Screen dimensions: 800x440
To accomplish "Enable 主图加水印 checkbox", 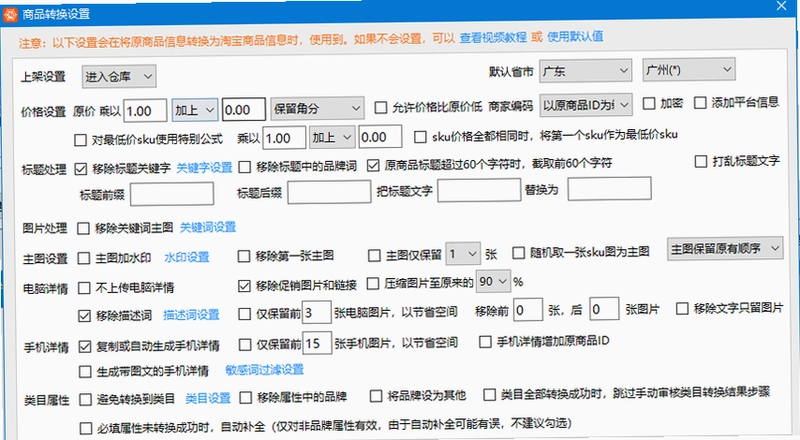I will click(84, 258).
